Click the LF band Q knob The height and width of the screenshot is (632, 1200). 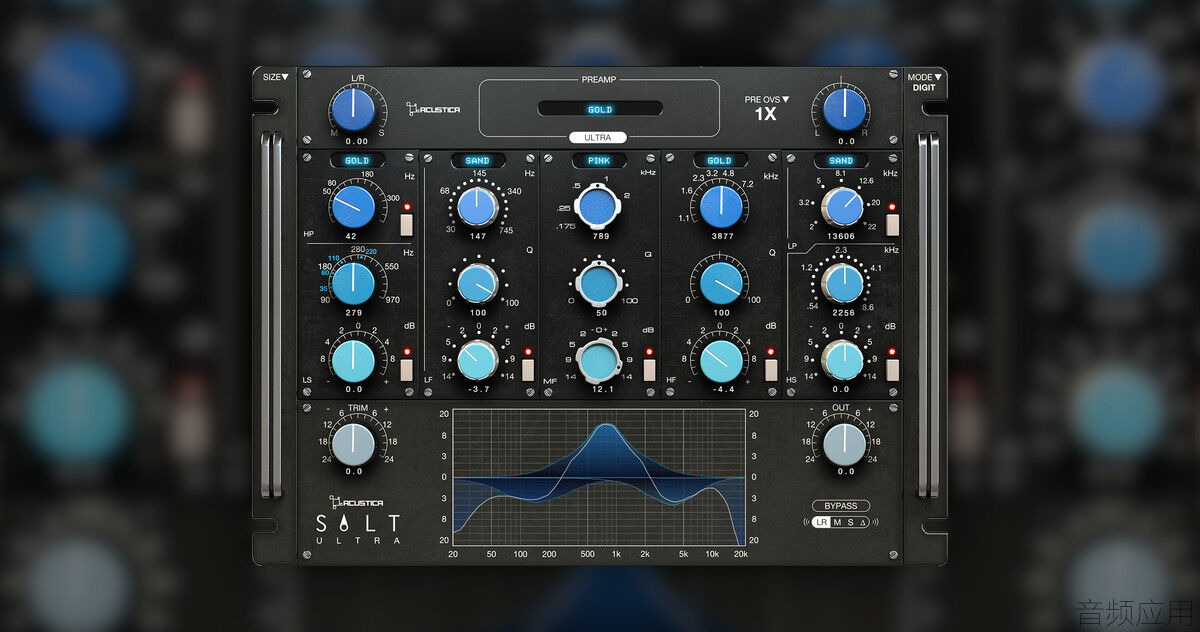point(478,284)
